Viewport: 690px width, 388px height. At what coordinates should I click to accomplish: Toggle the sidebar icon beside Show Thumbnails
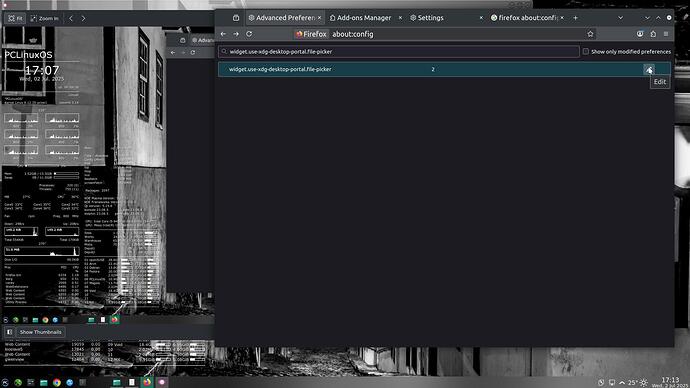tap(9, 332)
